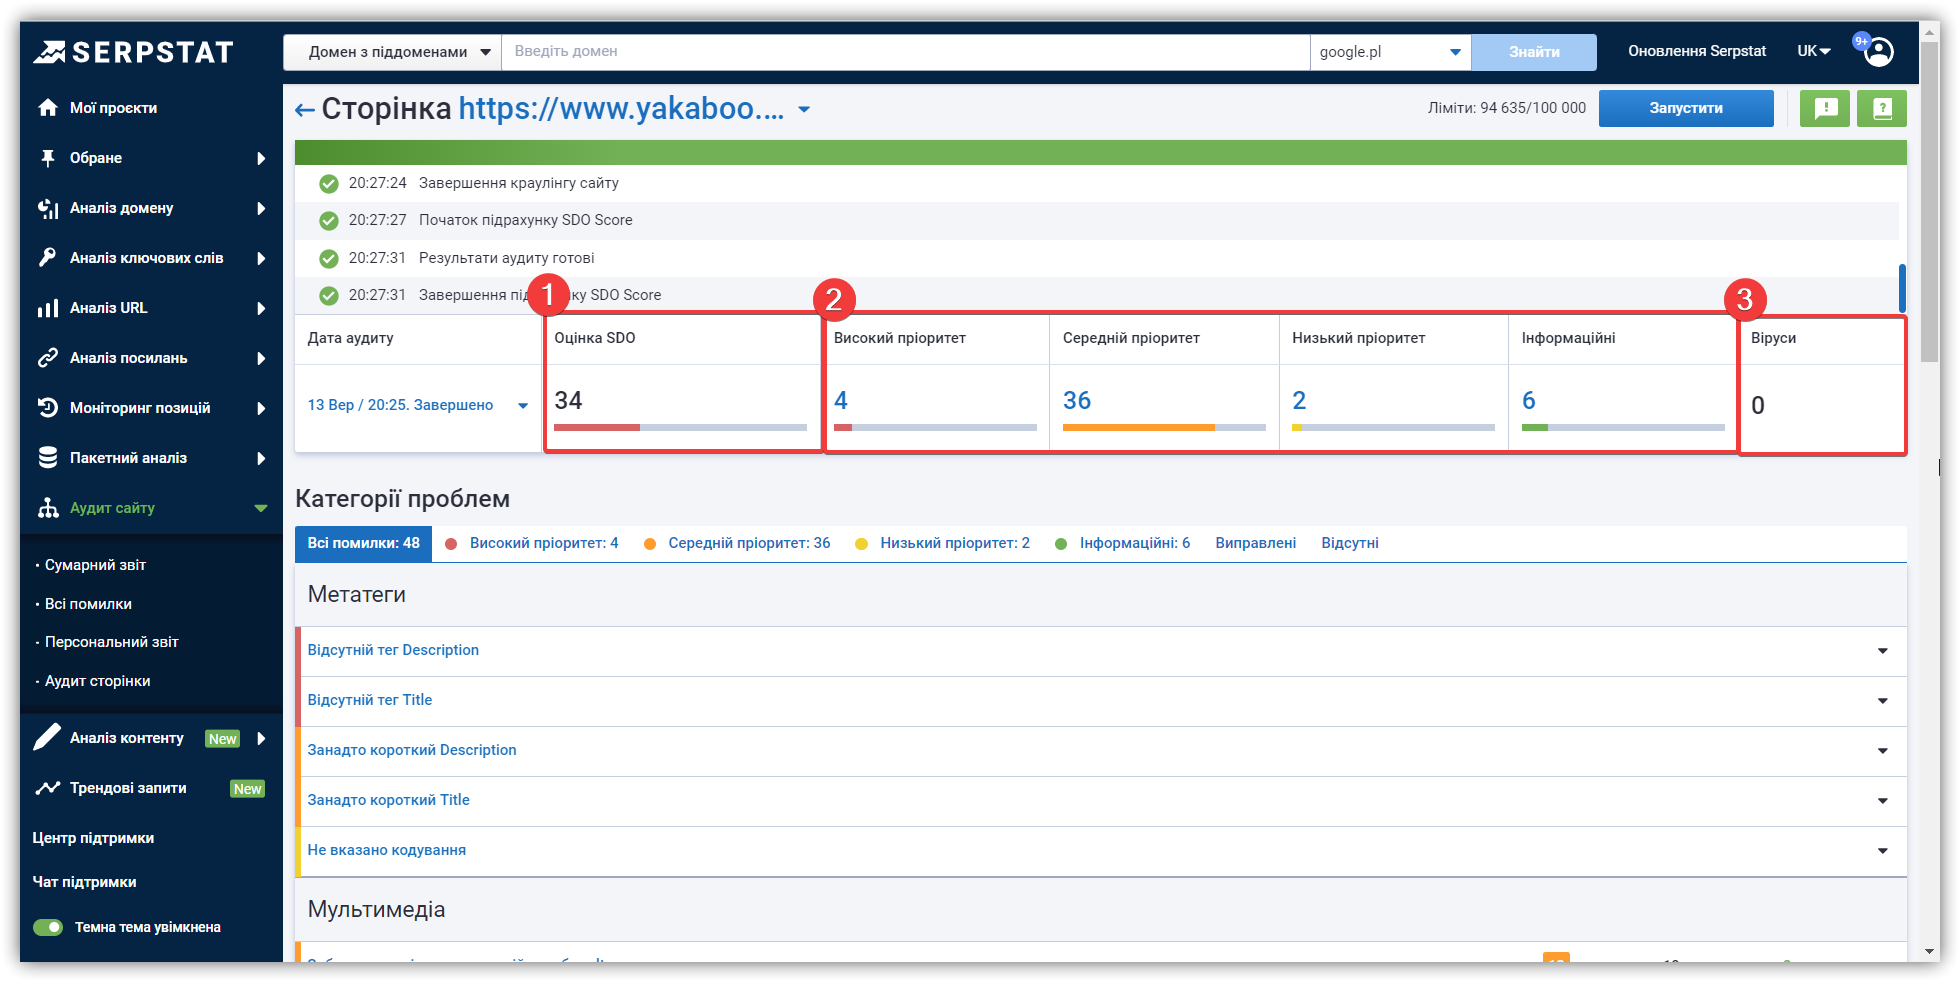Switch to the Відсутні tab

click(x=1350, y=543)
